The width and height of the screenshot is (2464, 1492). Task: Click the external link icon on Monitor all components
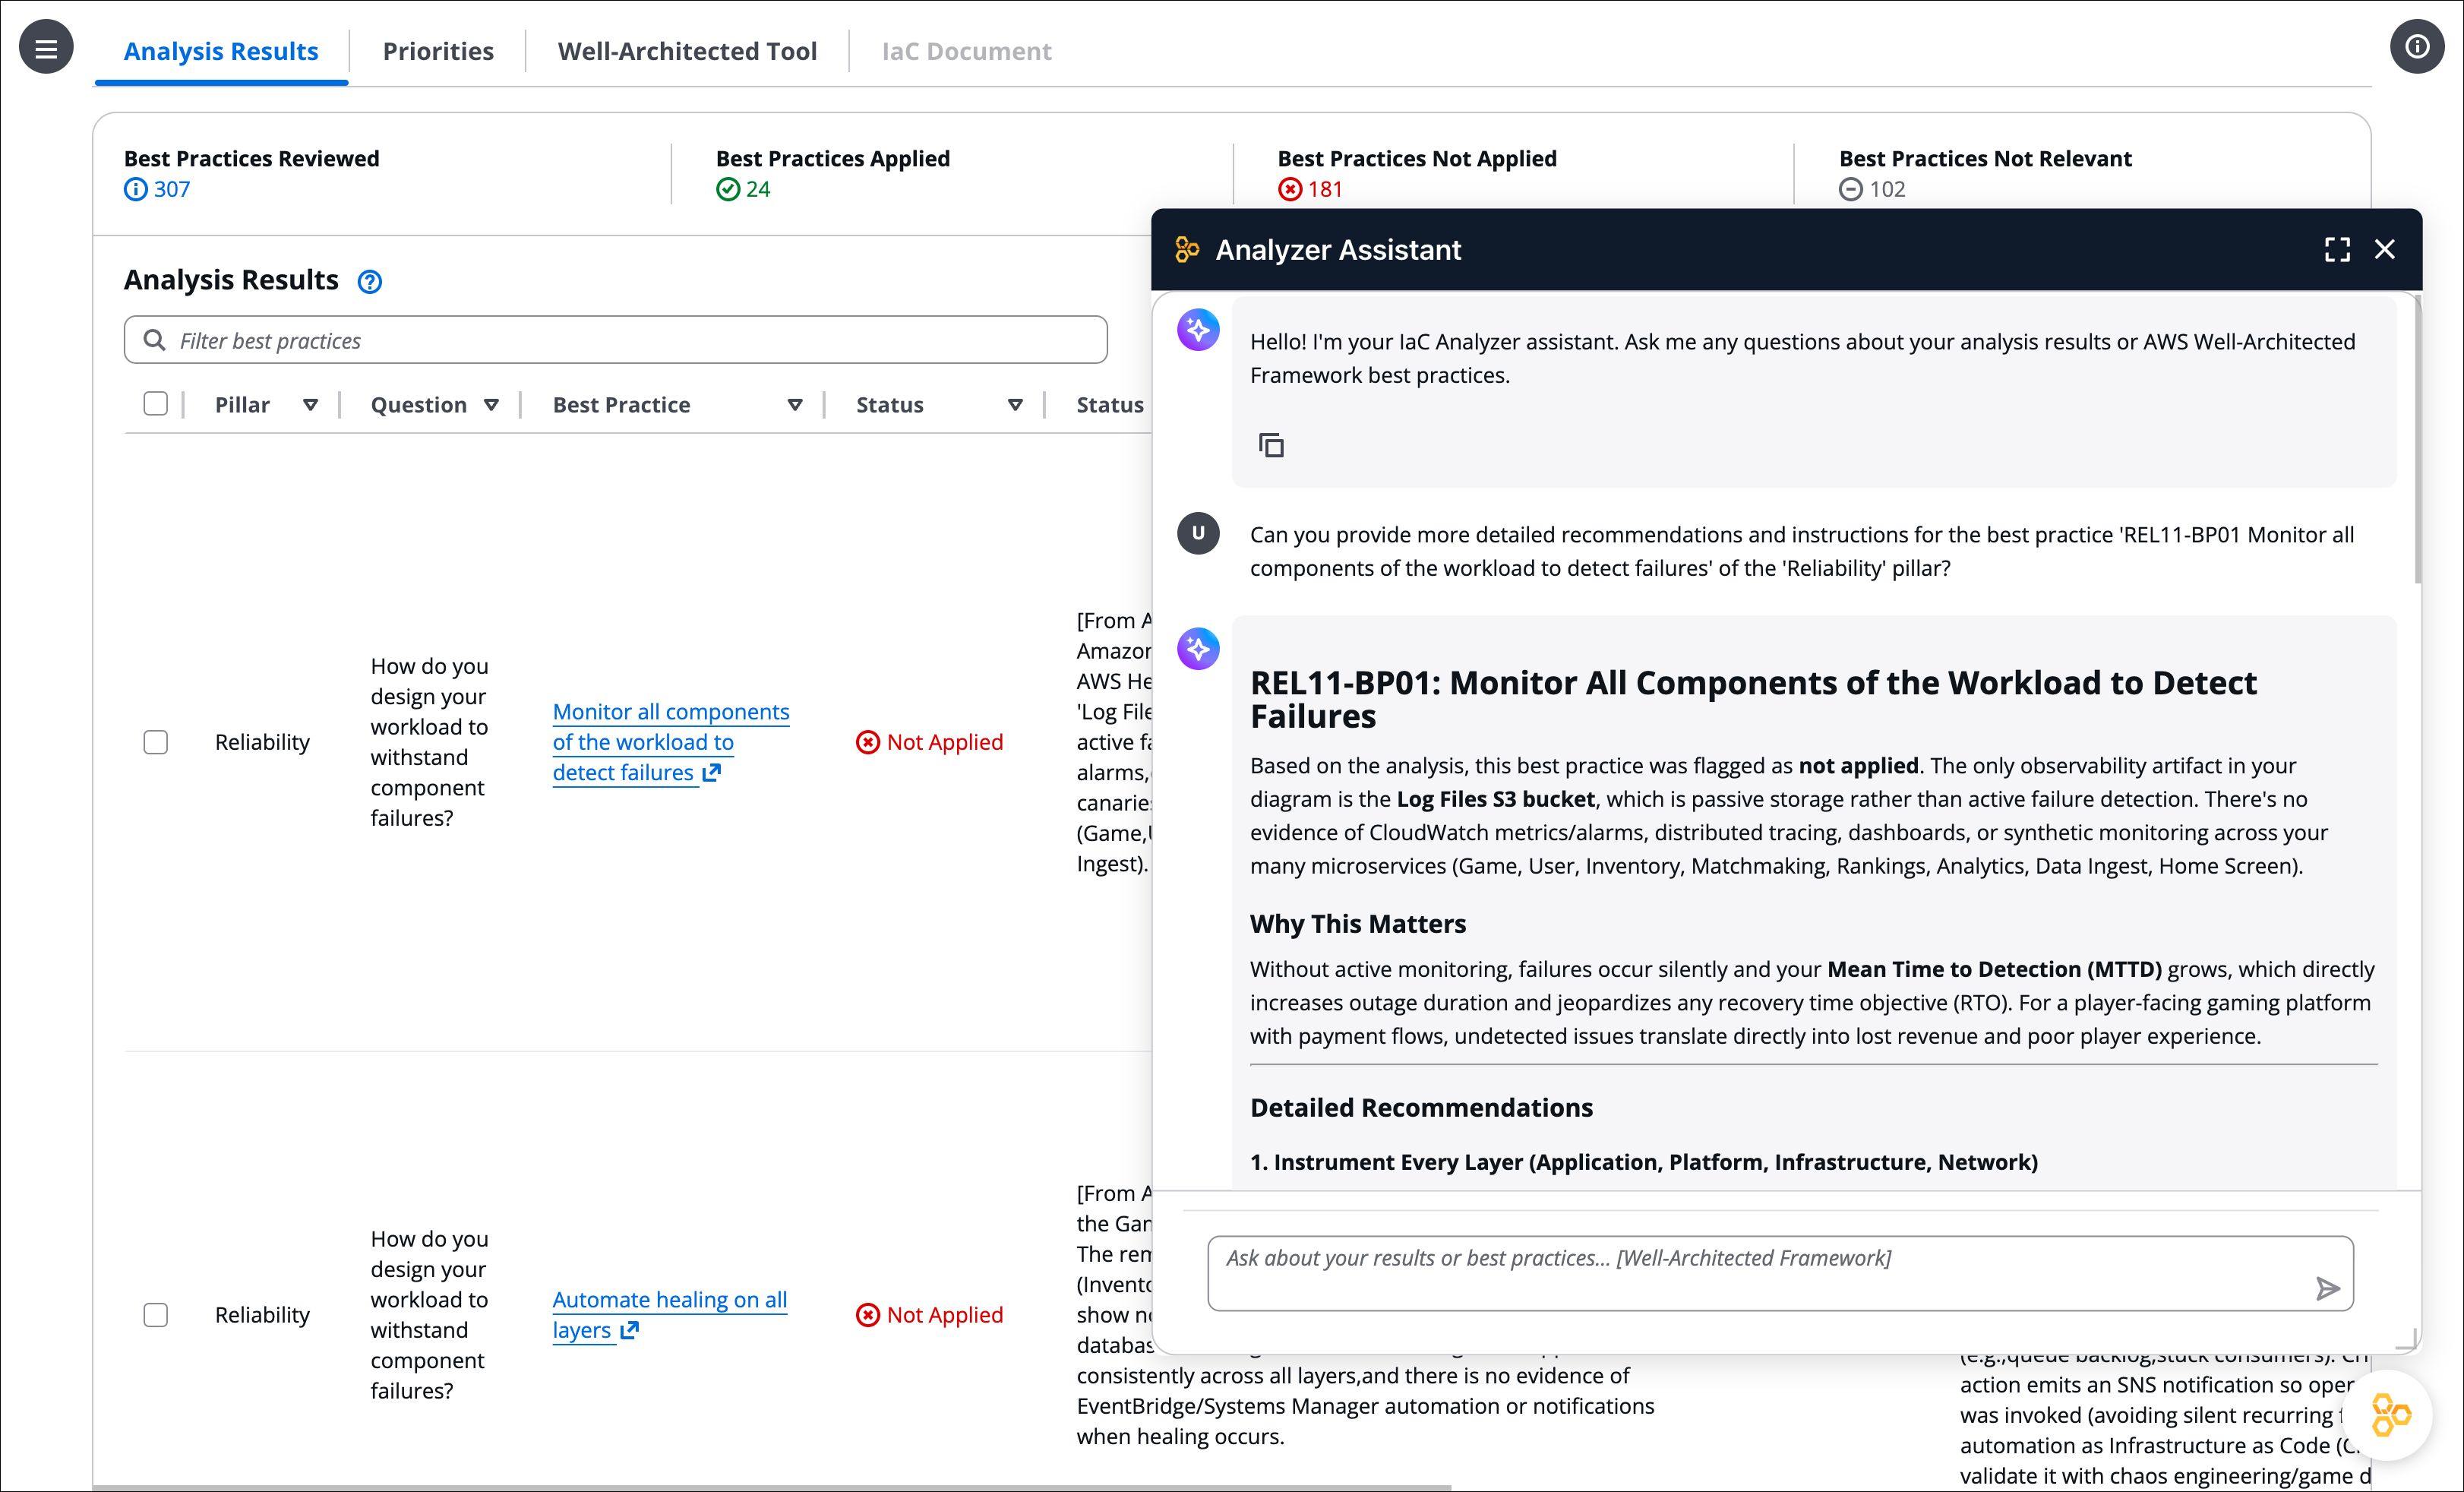click(x=711, y=772)
